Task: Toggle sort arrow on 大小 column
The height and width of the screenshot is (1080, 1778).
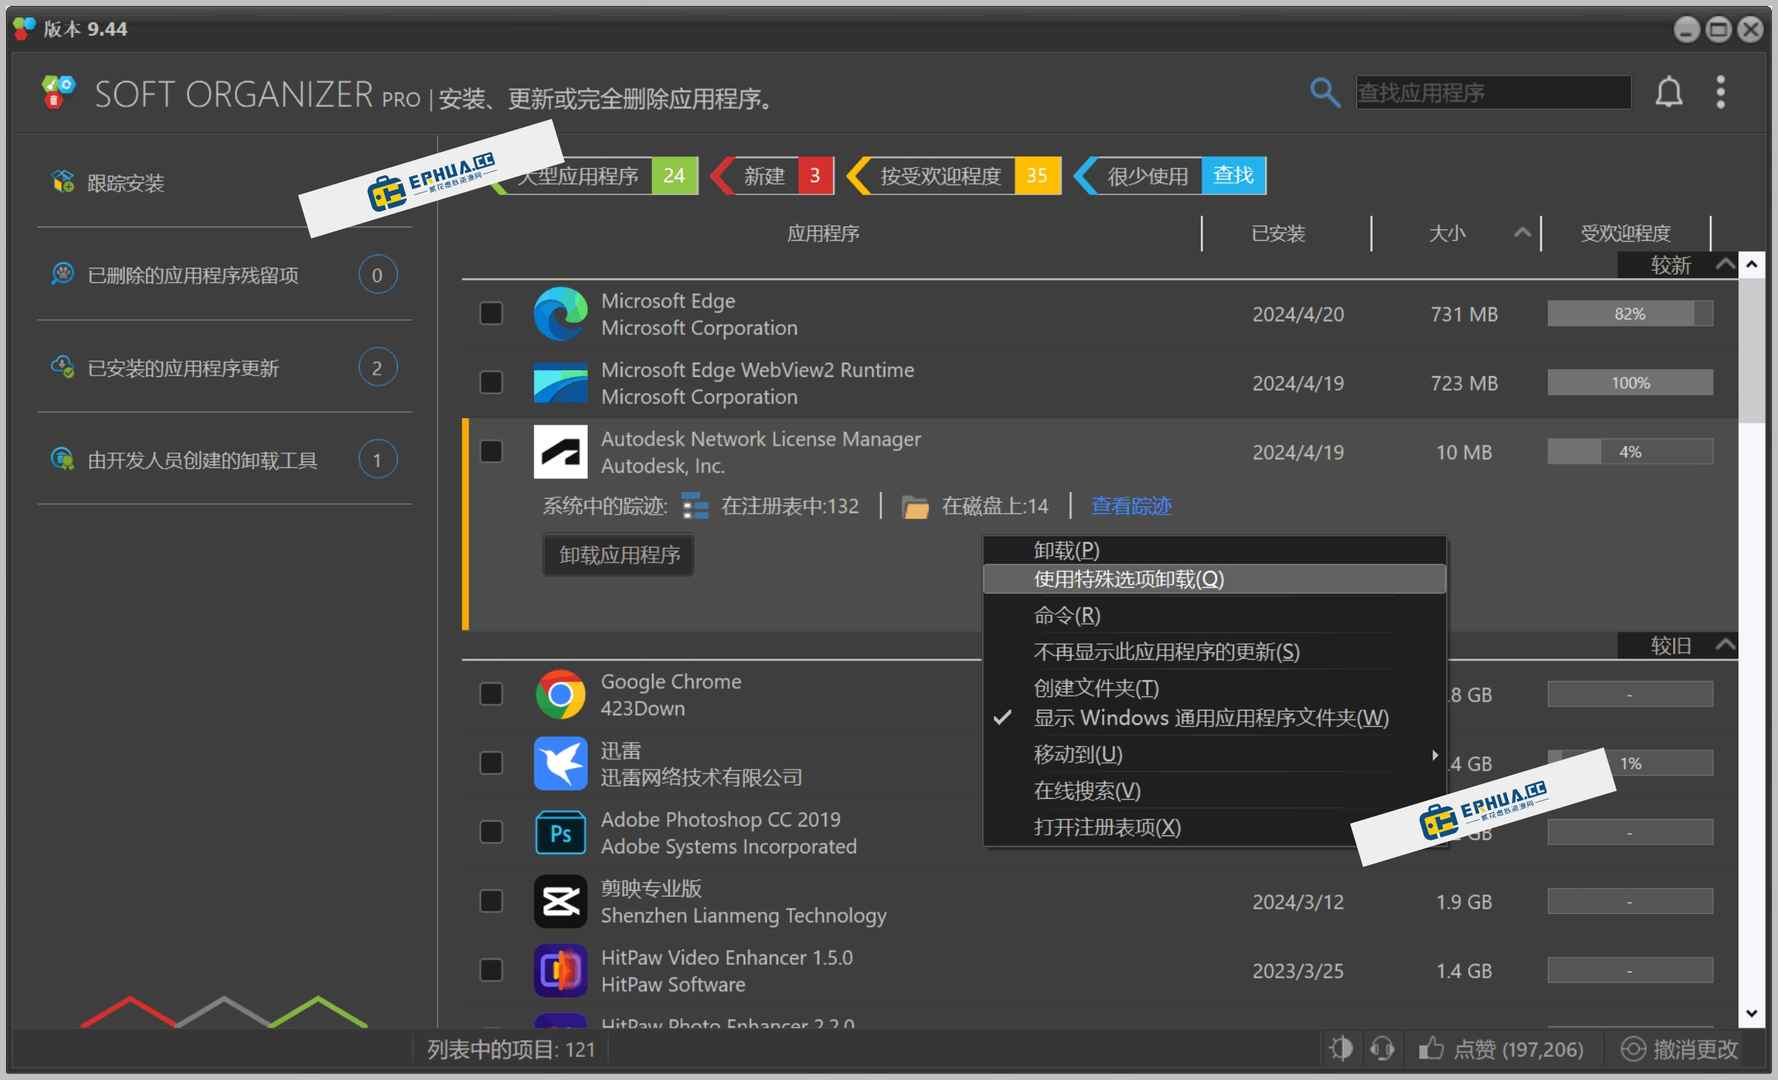Action: click(x=1521, y=233)
